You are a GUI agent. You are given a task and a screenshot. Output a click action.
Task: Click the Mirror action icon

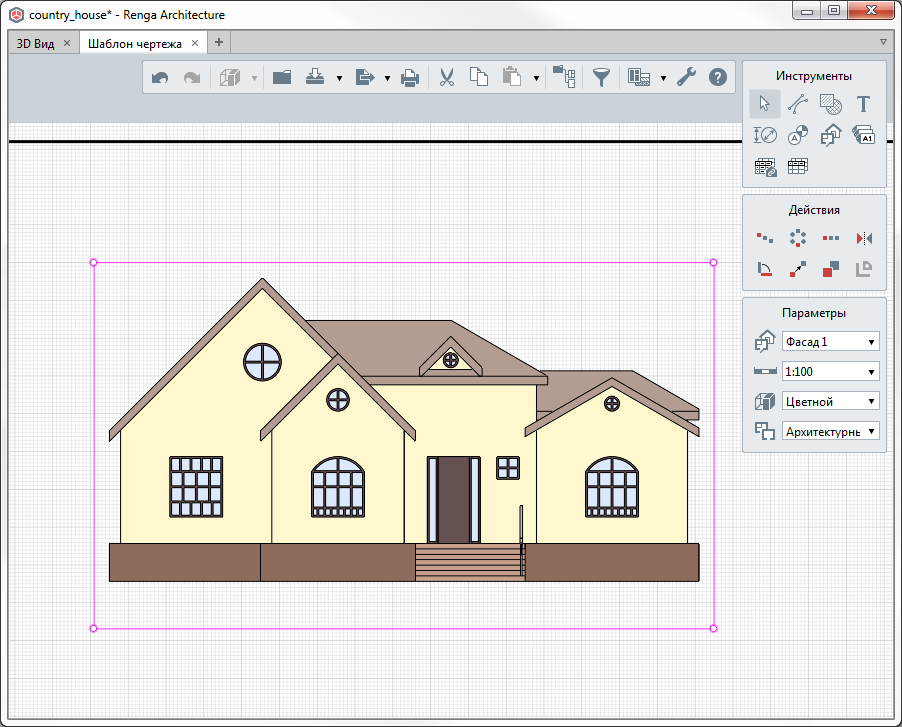click(x=864, y=238)
